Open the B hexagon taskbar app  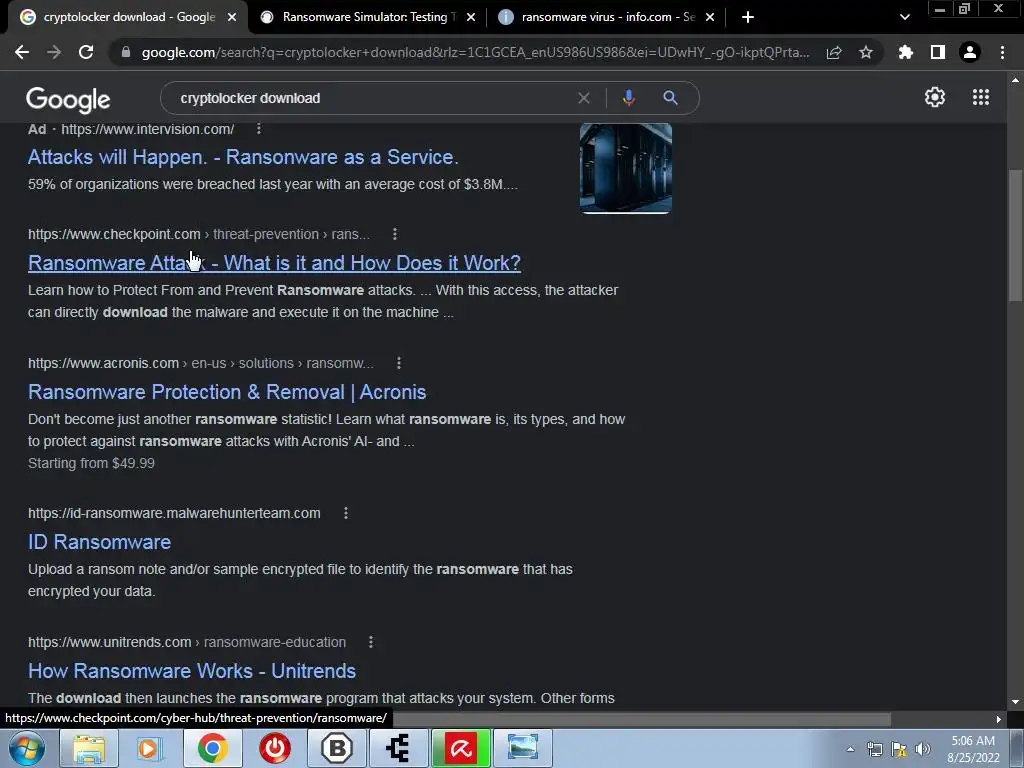pos(337,748)
